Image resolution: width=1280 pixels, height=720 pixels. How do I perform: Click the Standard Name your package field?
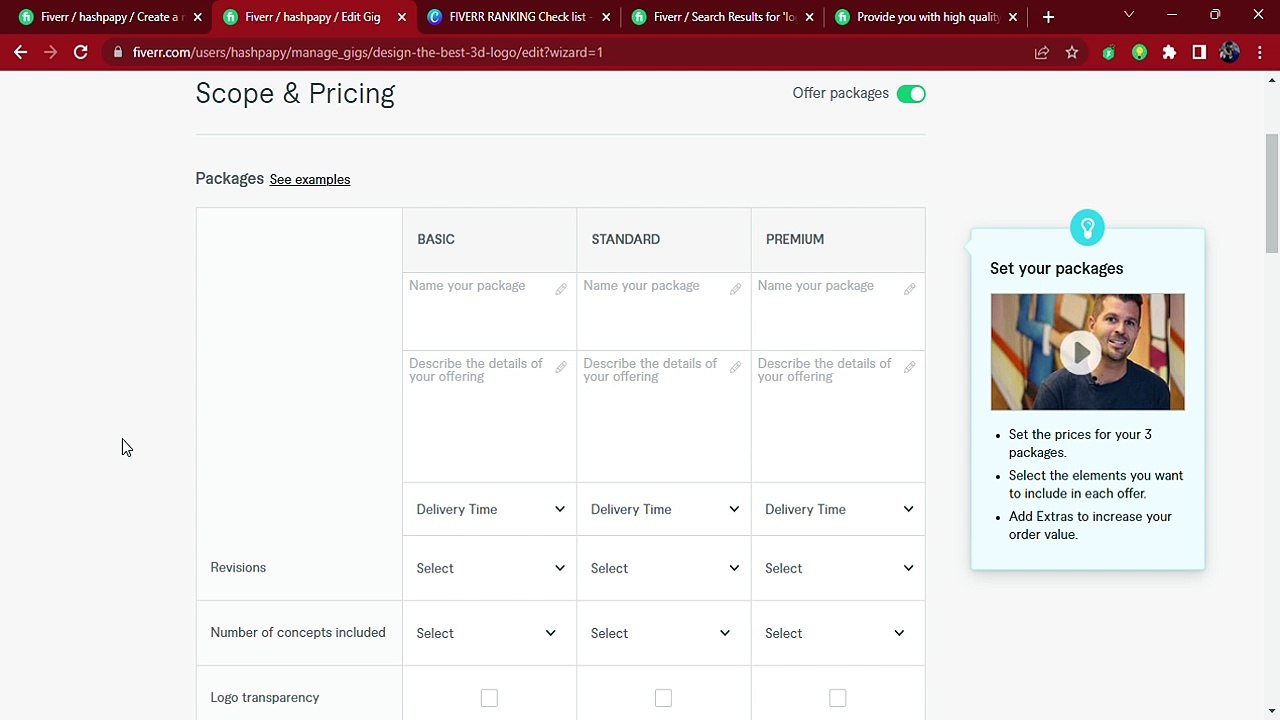click(x=664, y=310)
